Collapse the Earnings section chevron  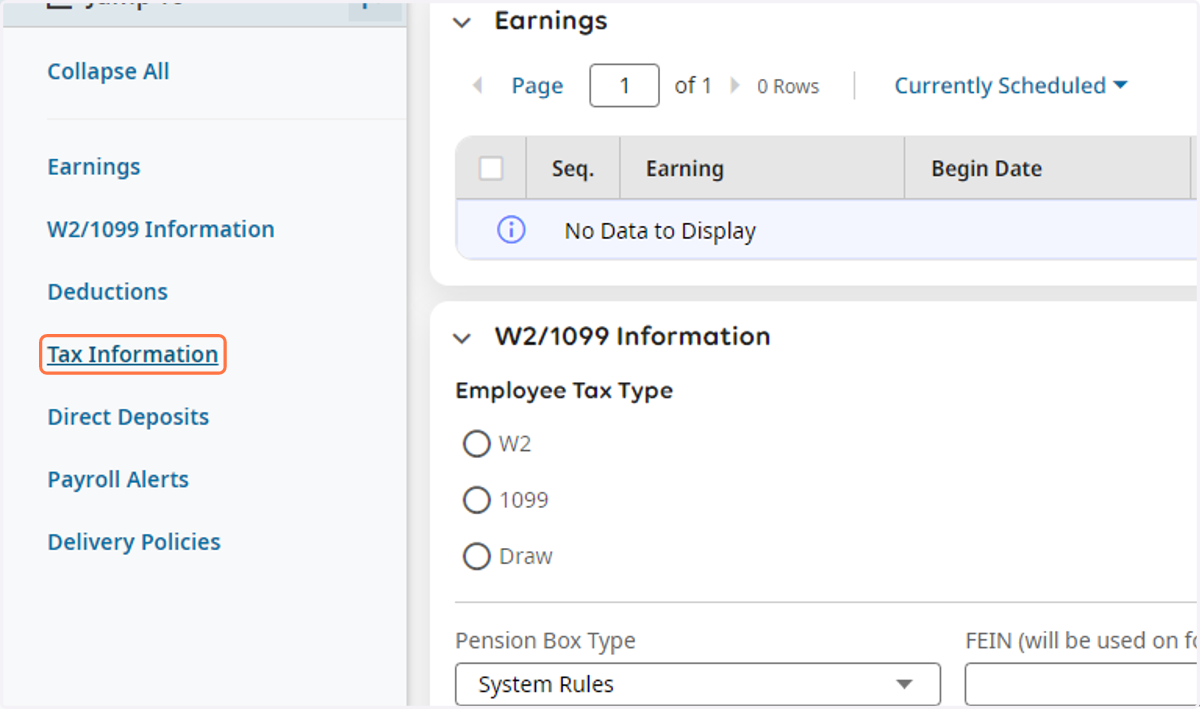point(462,23)
